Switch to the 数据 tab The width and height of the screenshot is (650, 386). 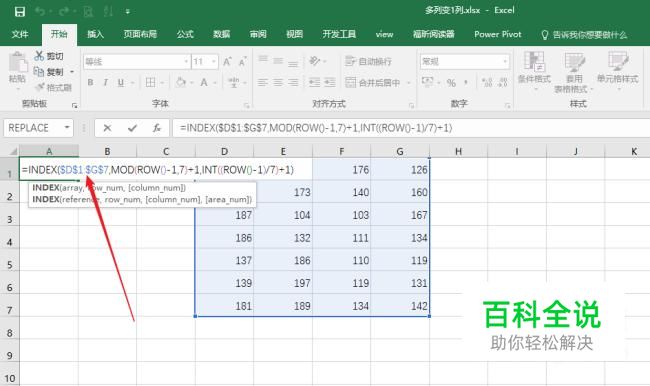(x=221, y=34)
